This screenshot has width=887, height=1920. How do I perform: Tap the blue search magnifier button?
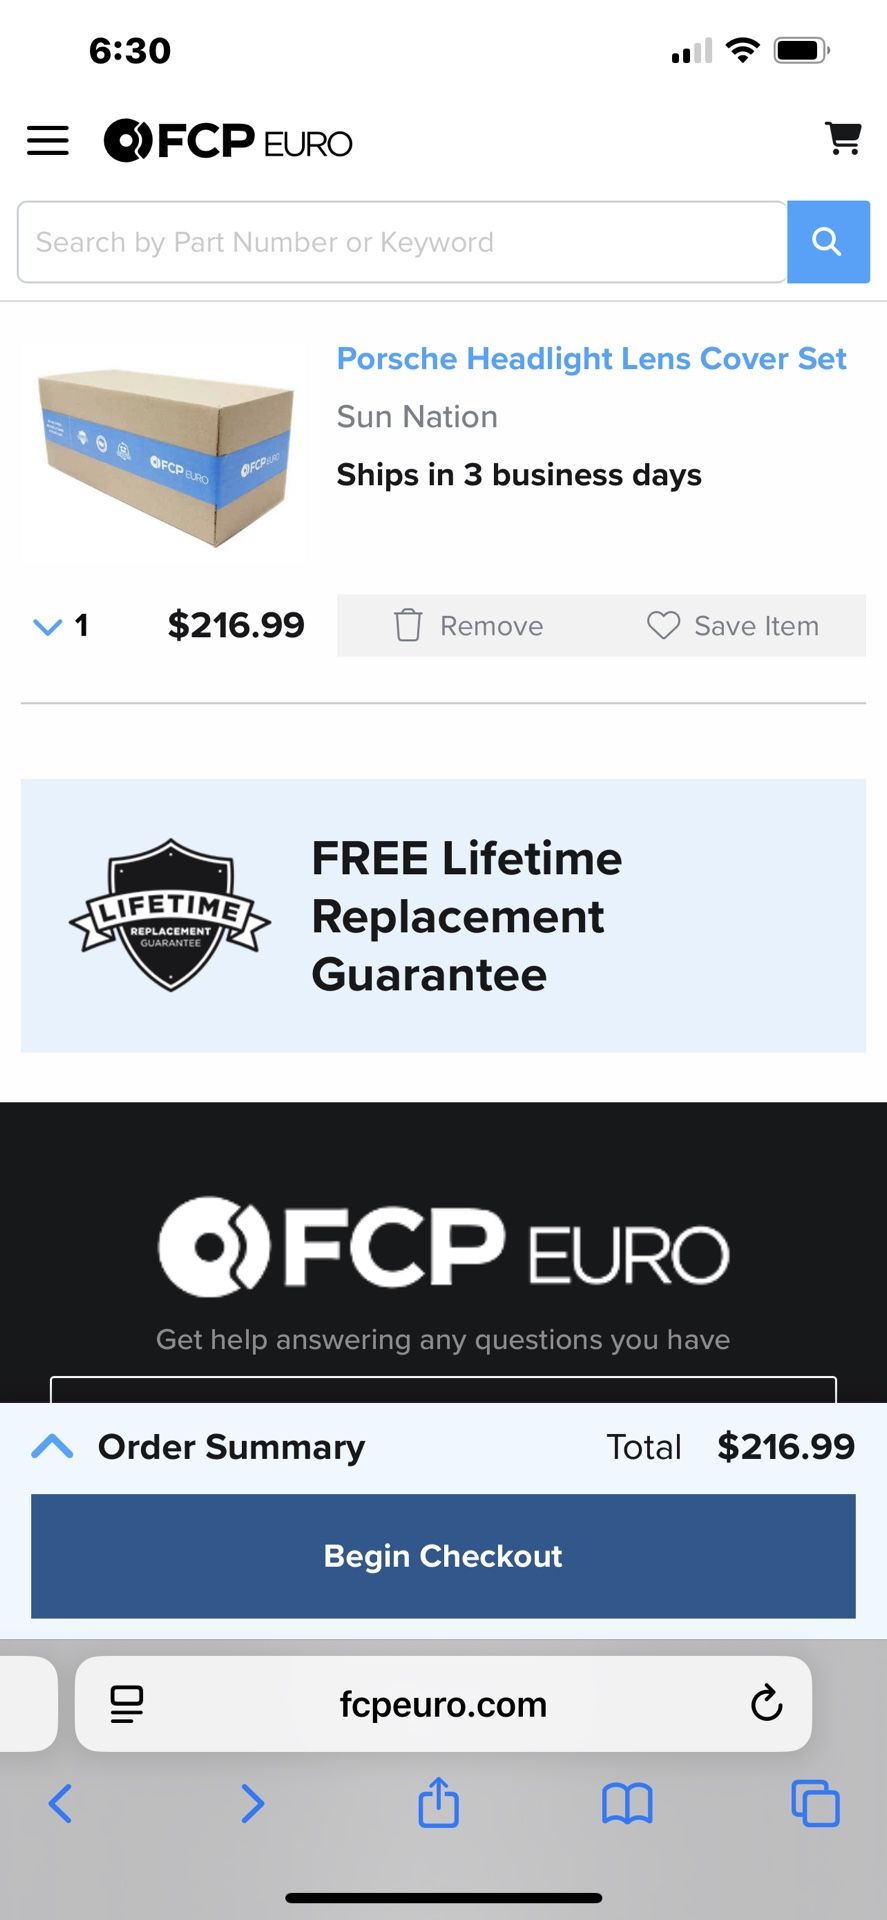827,242
